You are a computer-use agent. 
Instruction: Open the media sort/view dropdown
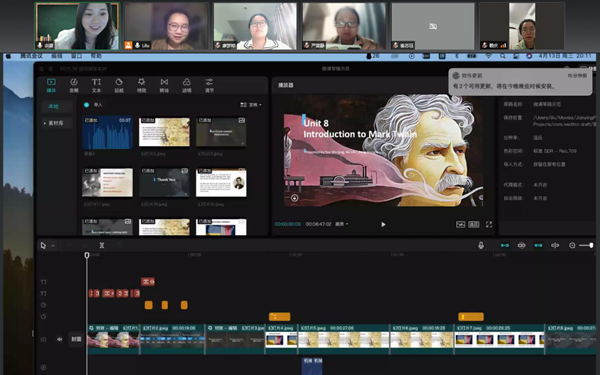251,104
